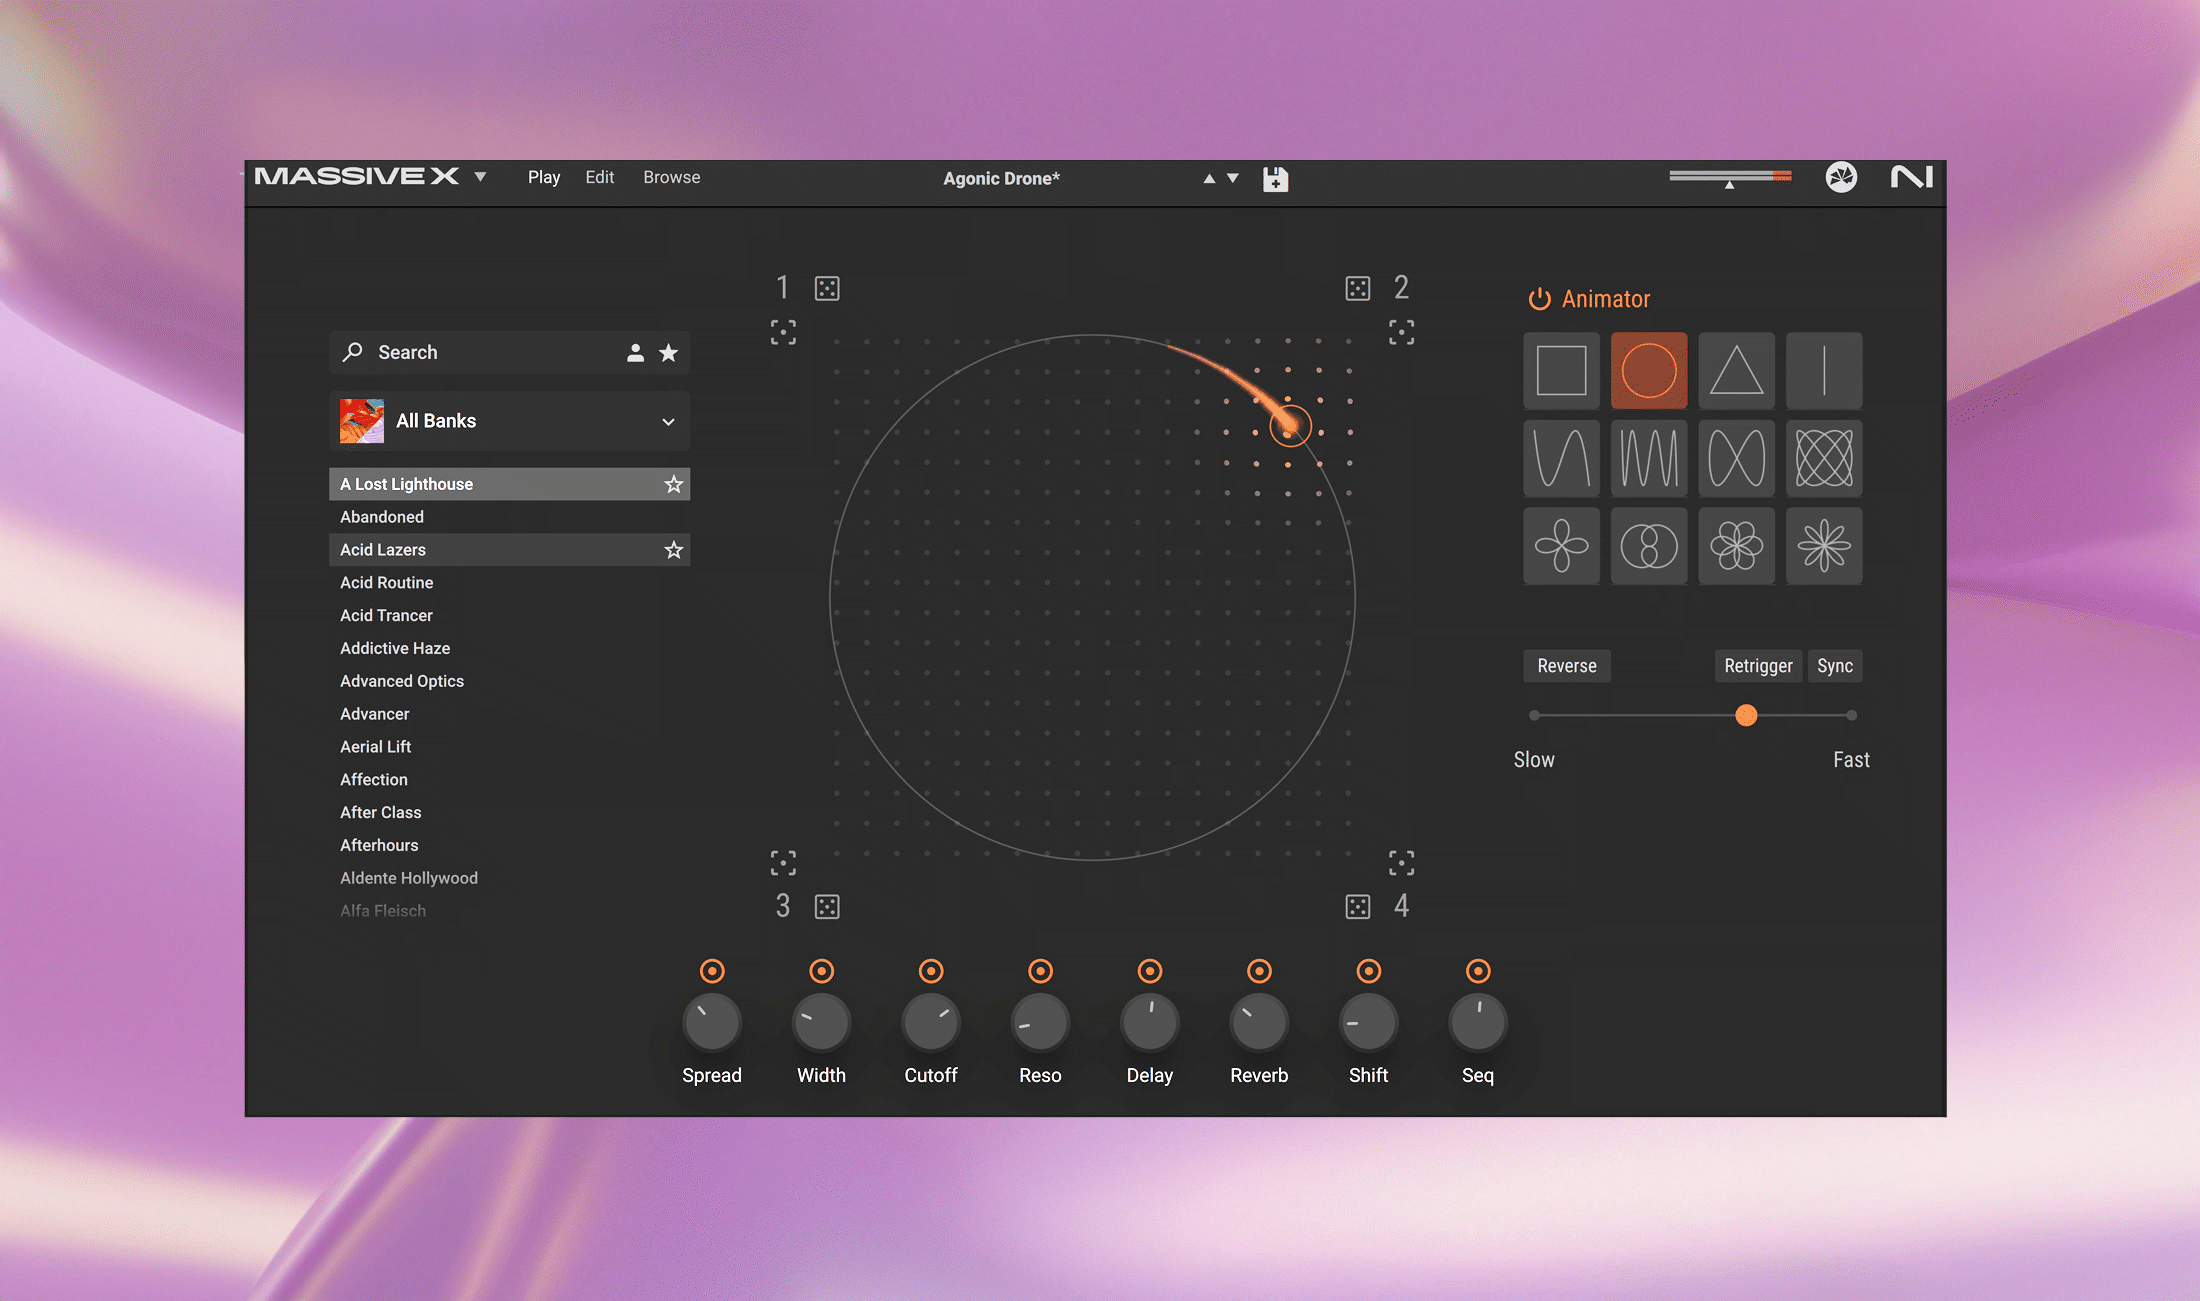The width and height of the screenshot is (2200, 1301).
Task: Select the triangle animator shape
Action: coord(1736,371)
